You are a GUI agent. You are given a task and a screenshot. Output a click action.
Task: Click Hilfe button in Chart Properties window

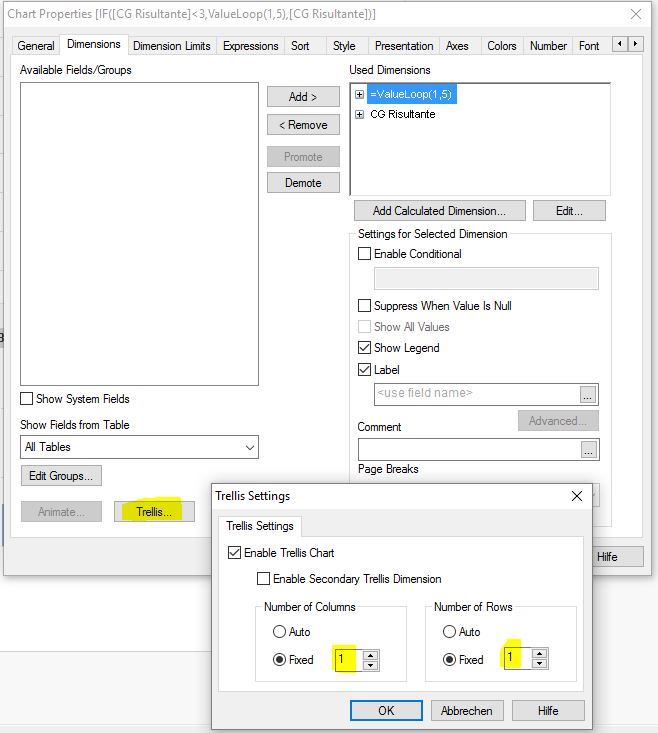tap(617, 557)
